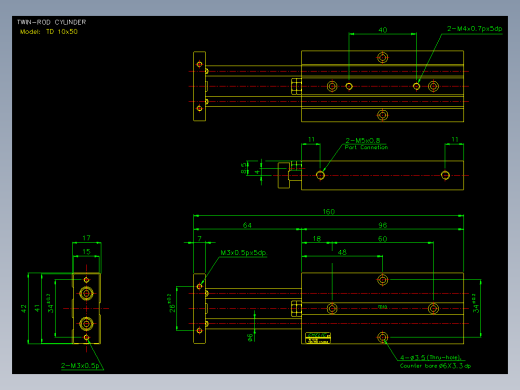The width and height of the screenshot is (520, 390).
Task: Click the TWIN-ROD CYLINDER title text
Action: click(x=51, y=22)
